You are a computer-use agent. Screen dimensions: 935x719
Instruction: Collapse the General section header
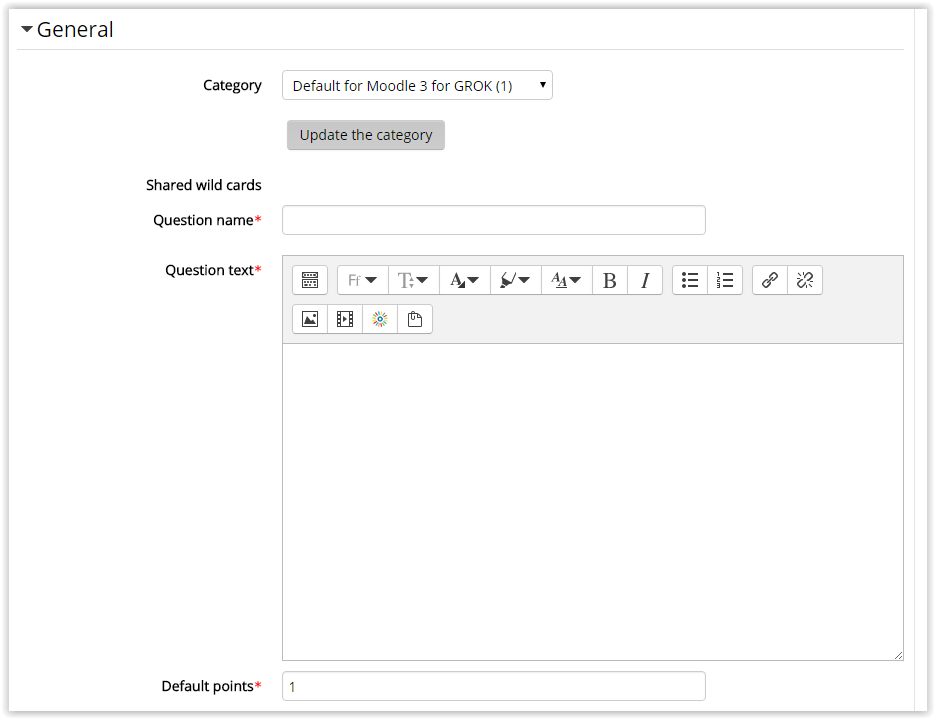[66, 29]
